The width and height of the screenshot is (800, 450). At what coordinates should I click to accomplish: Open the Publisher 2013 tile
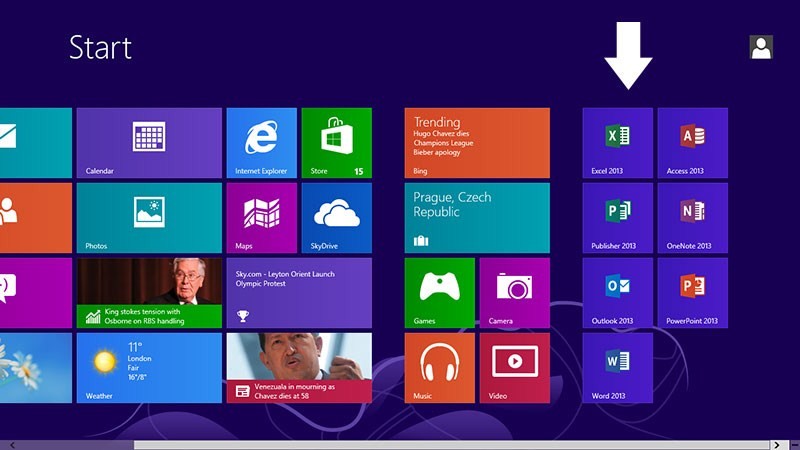[617, 218]
